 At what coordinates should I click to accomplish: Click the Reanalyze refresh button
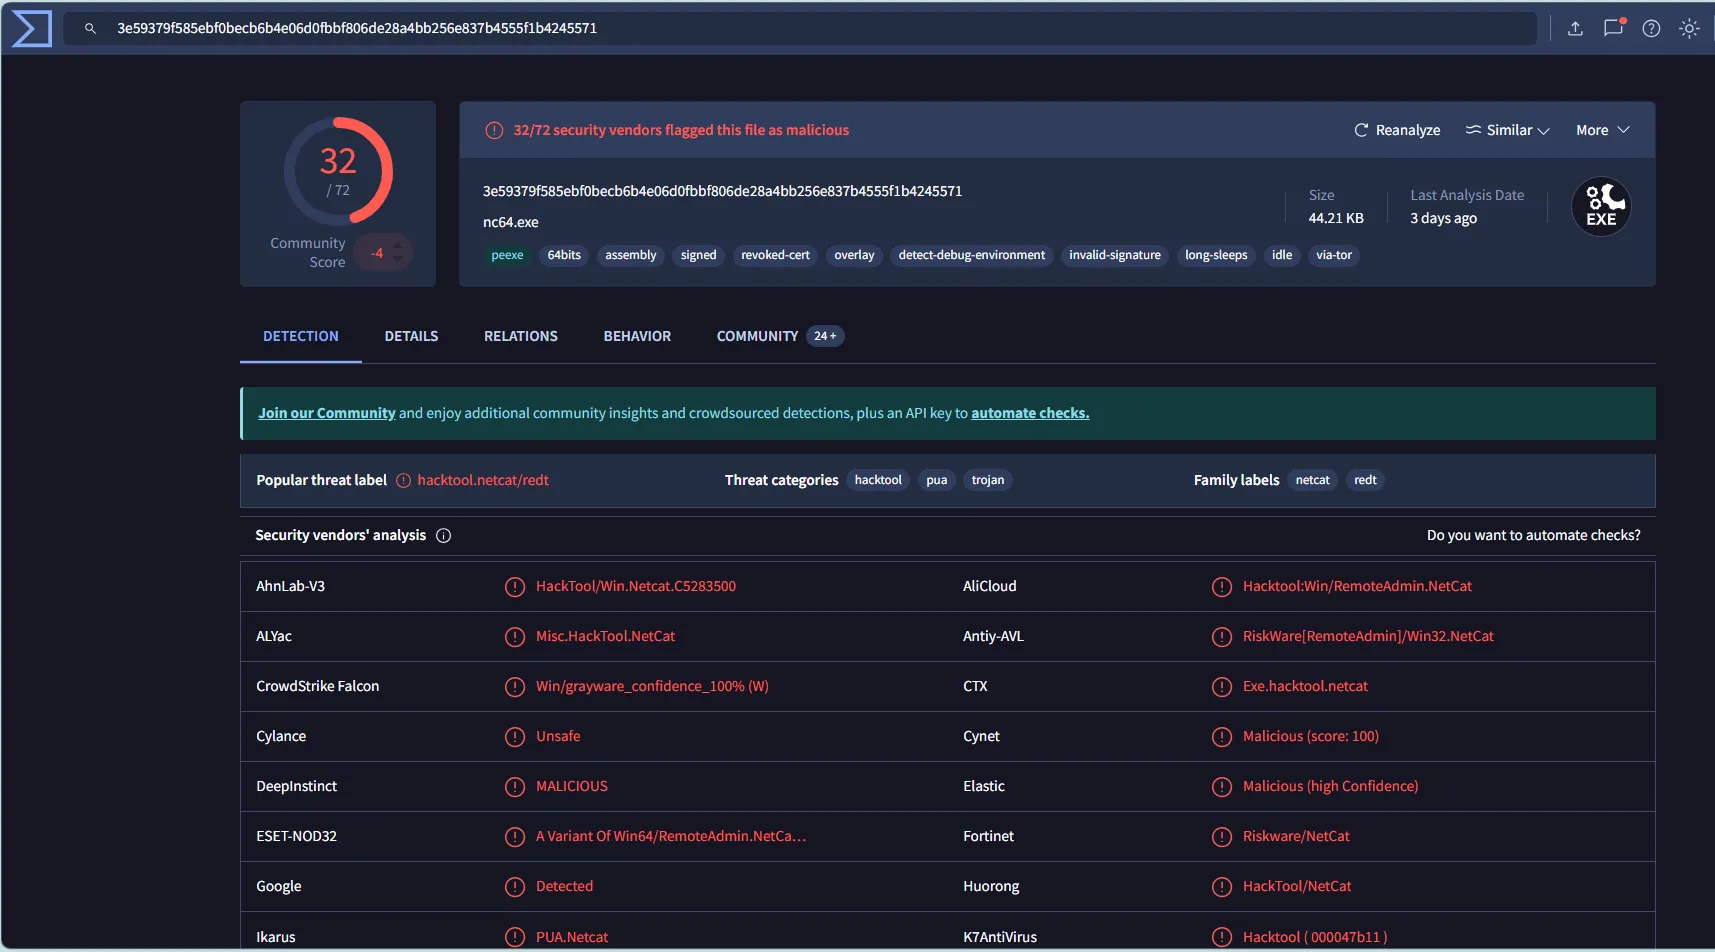click(x=1397, y=130)
